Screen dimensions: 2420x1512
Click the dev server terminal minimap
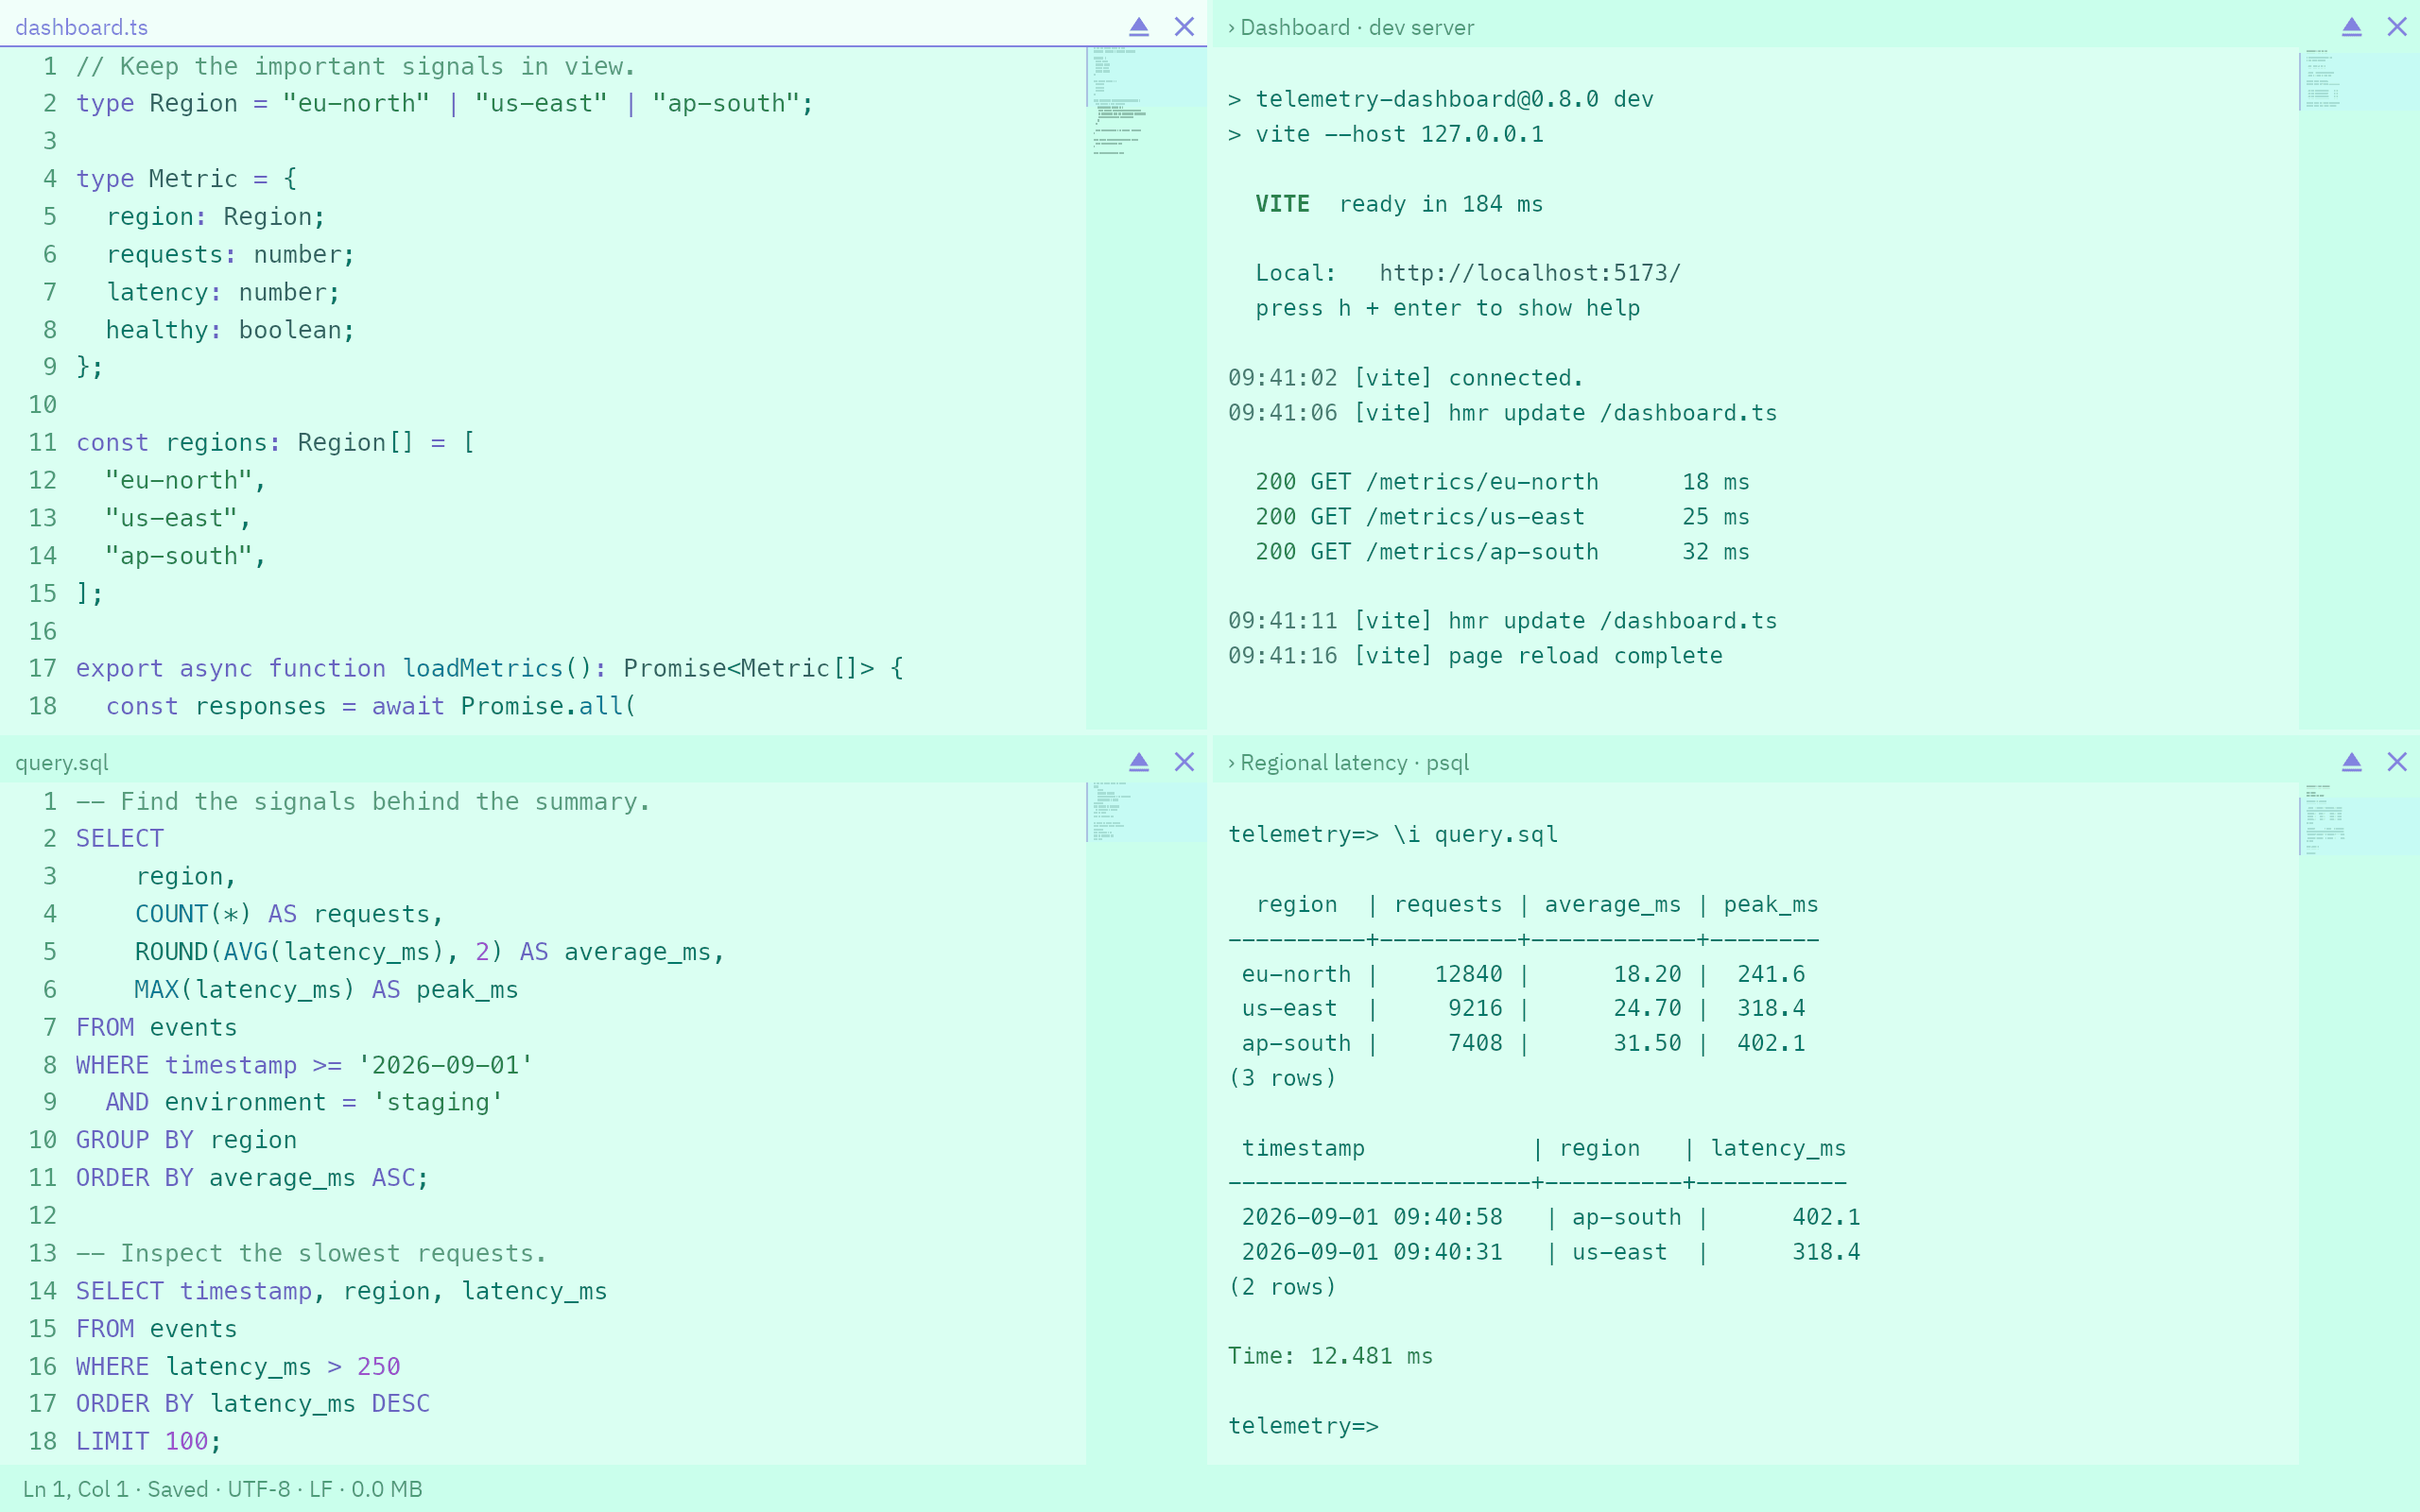tap(2358, 388)
